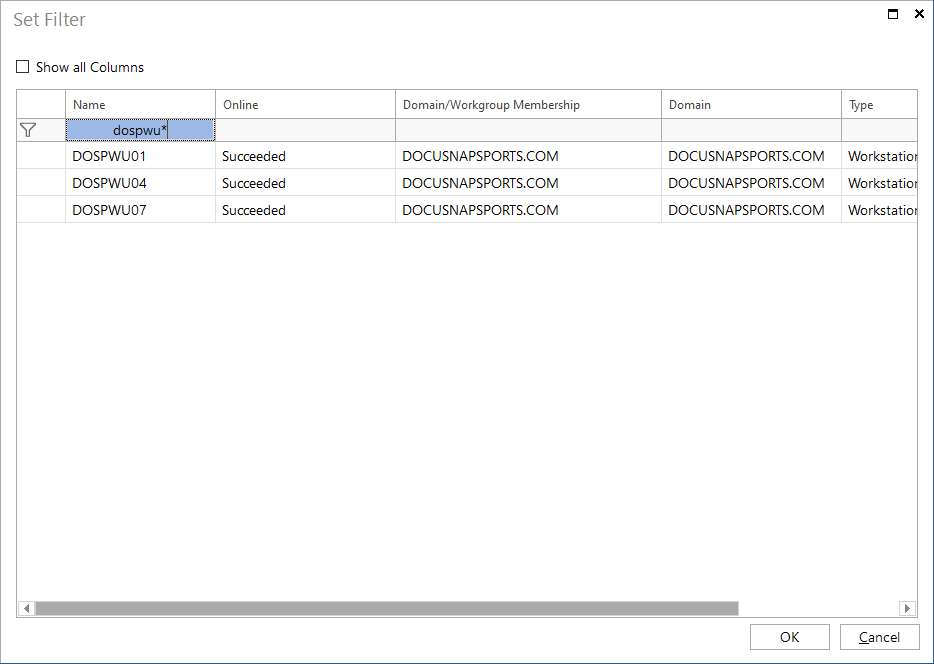This screenshot has height=664, width=934.
Task: Select the DOSPWU07 row name
Action: pyautogui.click(x=109, y=210)
